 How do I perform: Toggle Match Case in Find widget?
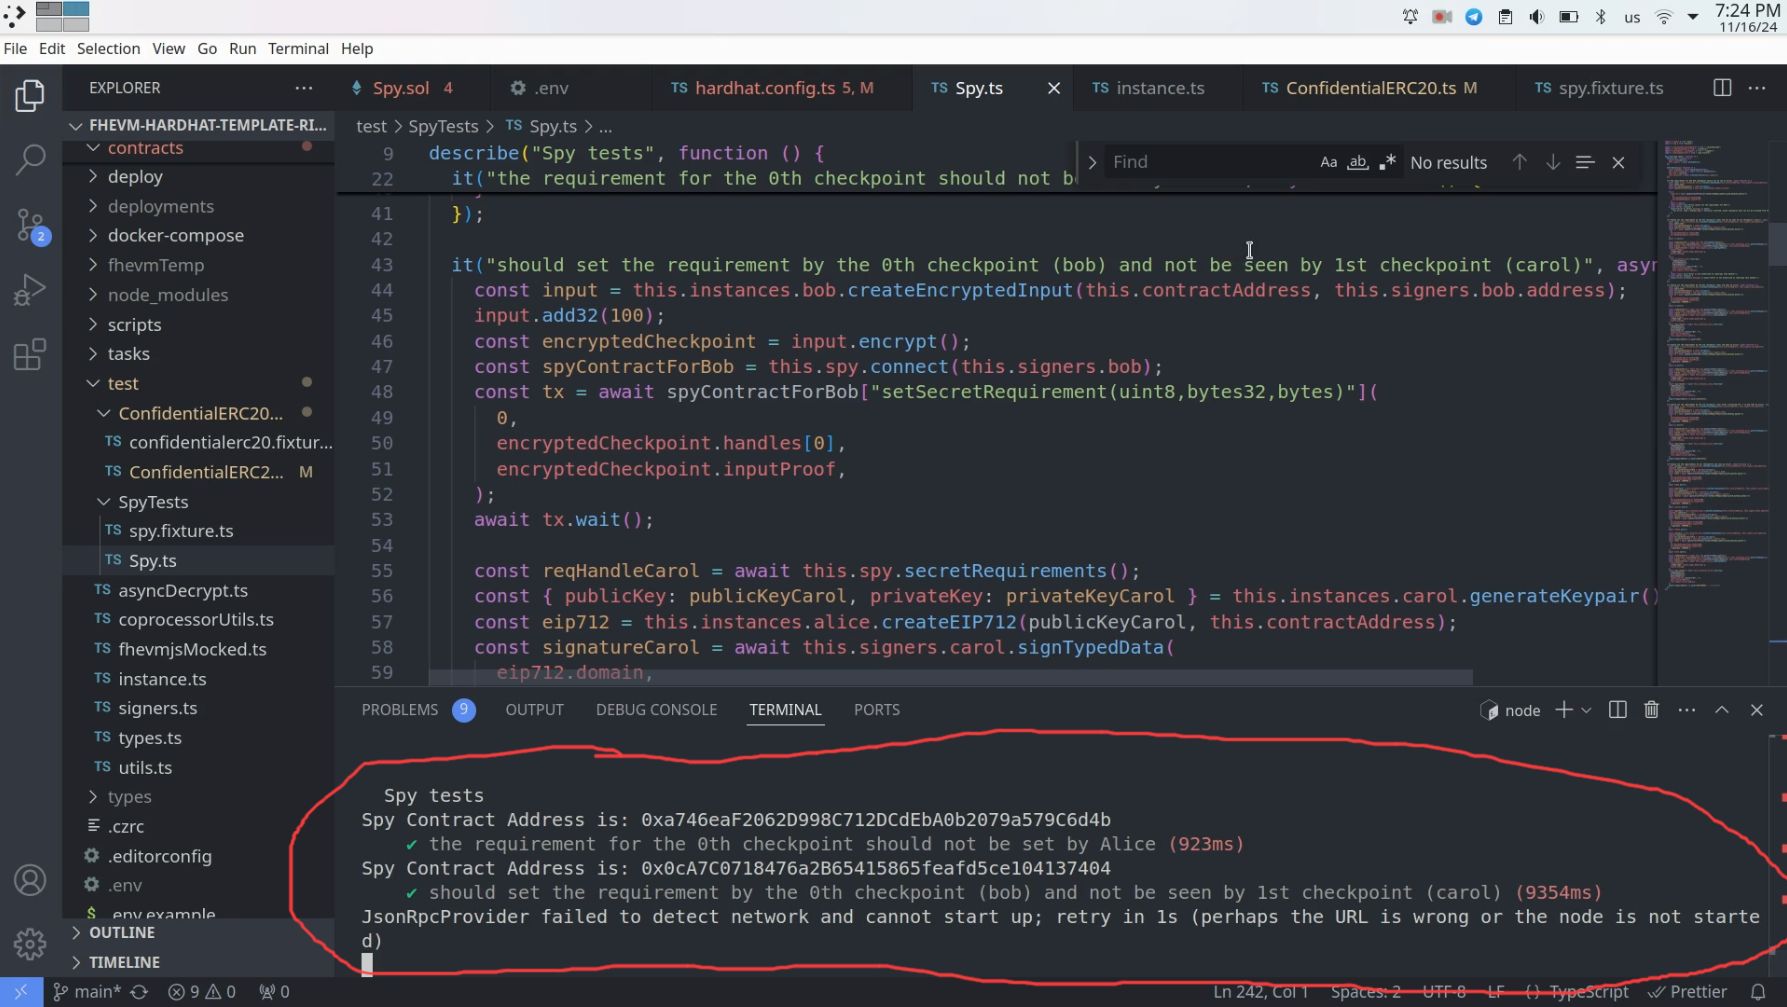pos(1328,162)
